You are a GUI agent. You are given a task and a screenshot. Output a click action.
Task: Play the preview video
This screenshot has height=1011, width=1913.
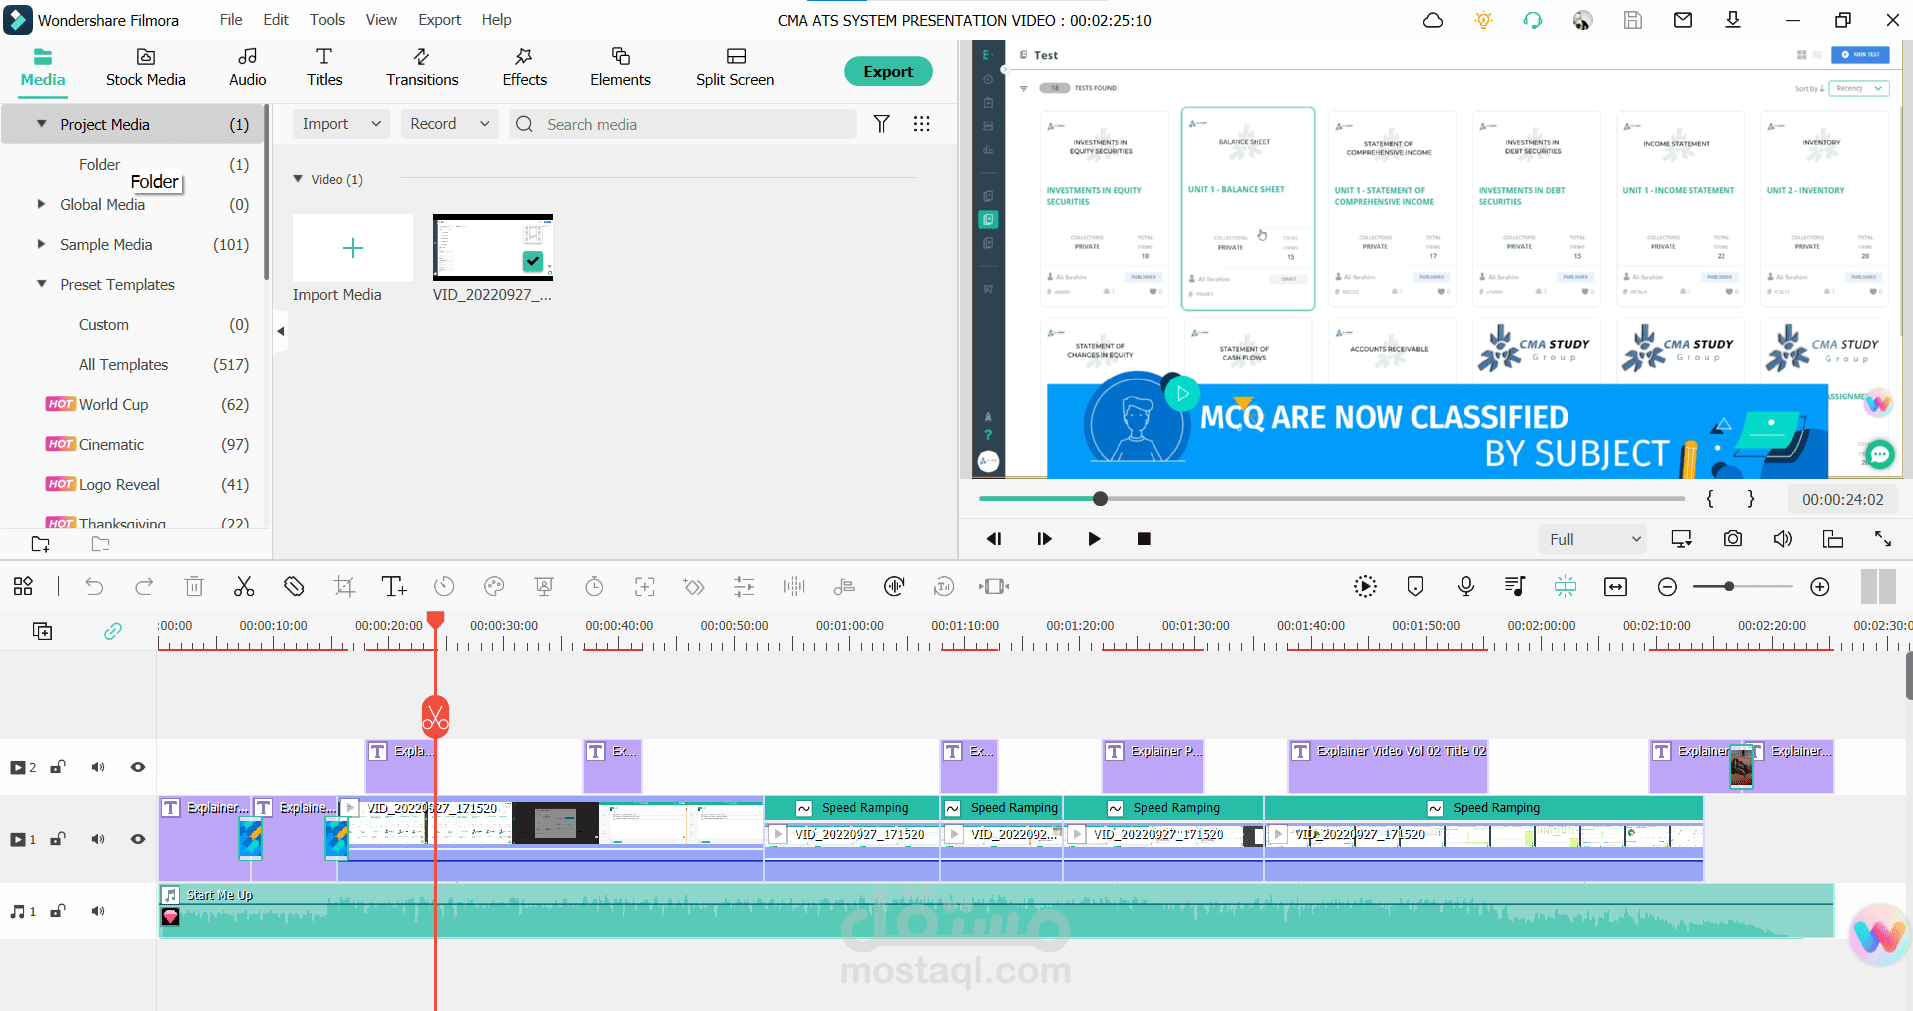[1094, 539]
